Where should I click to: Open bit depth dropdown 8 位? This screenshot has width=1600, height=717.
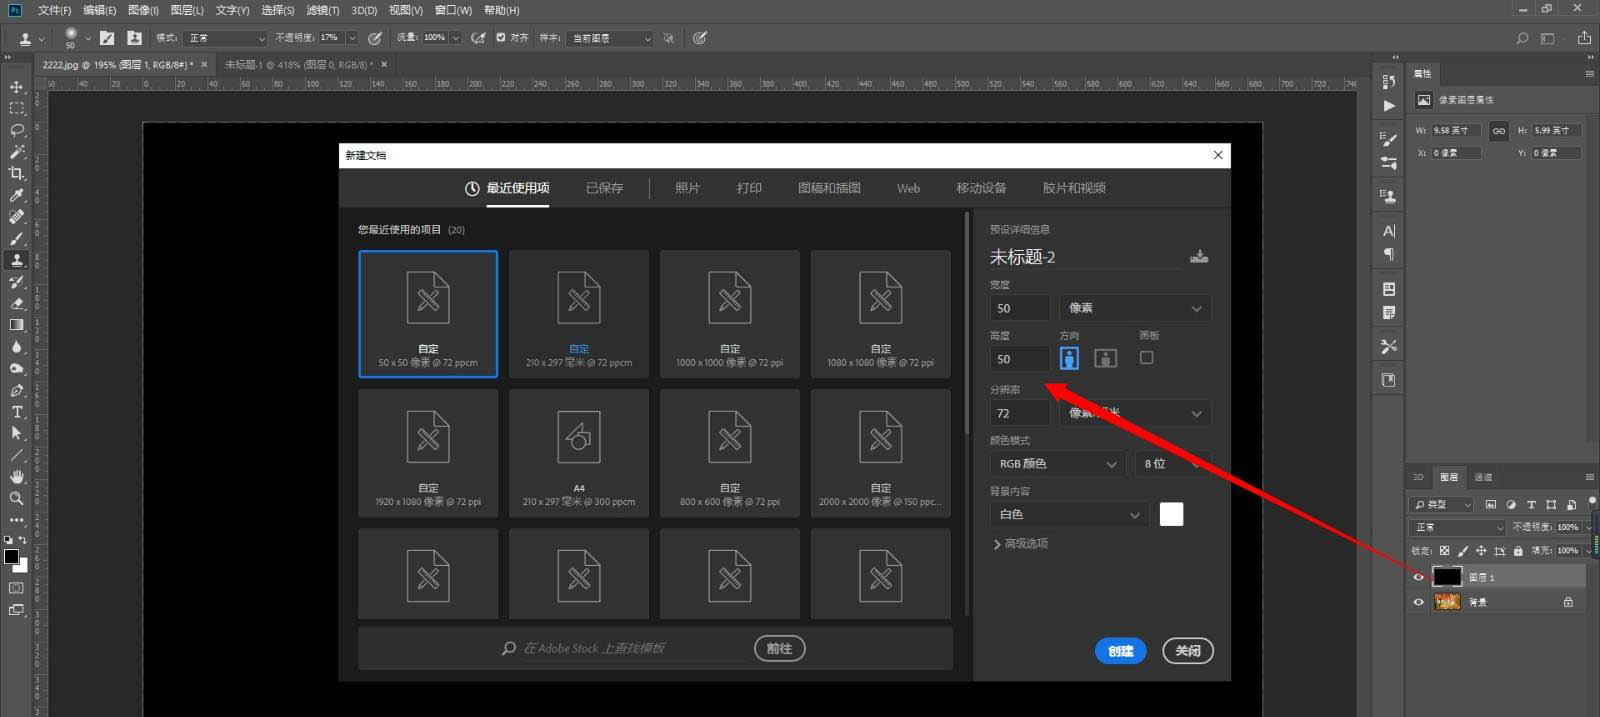point(1173,464)
